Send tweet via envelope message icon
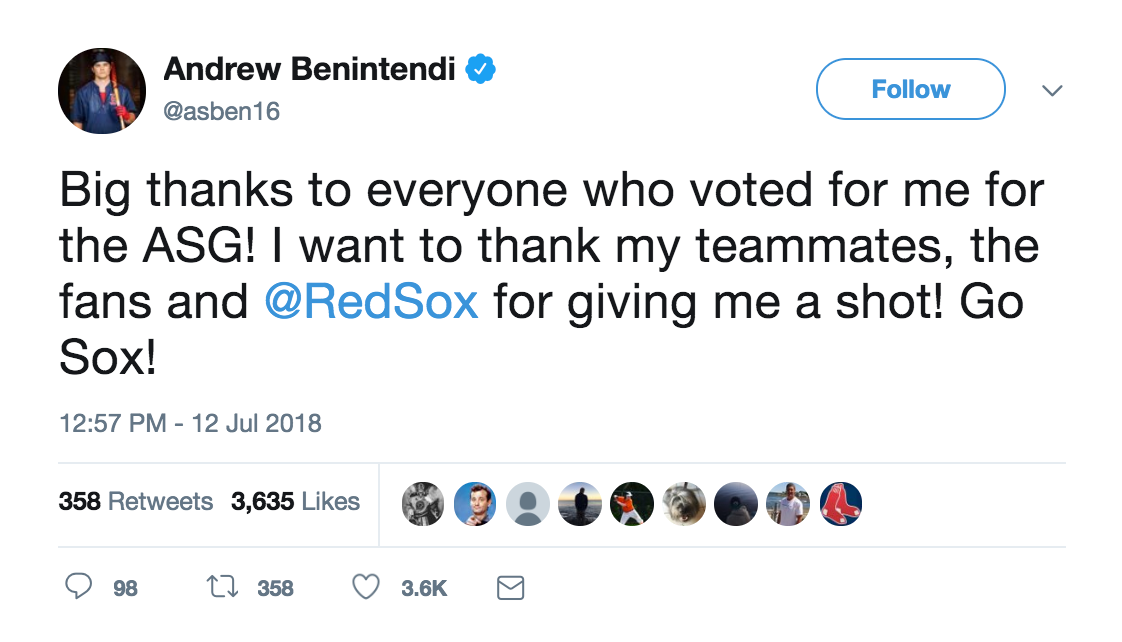1122x642 pixels. [510, 588]
